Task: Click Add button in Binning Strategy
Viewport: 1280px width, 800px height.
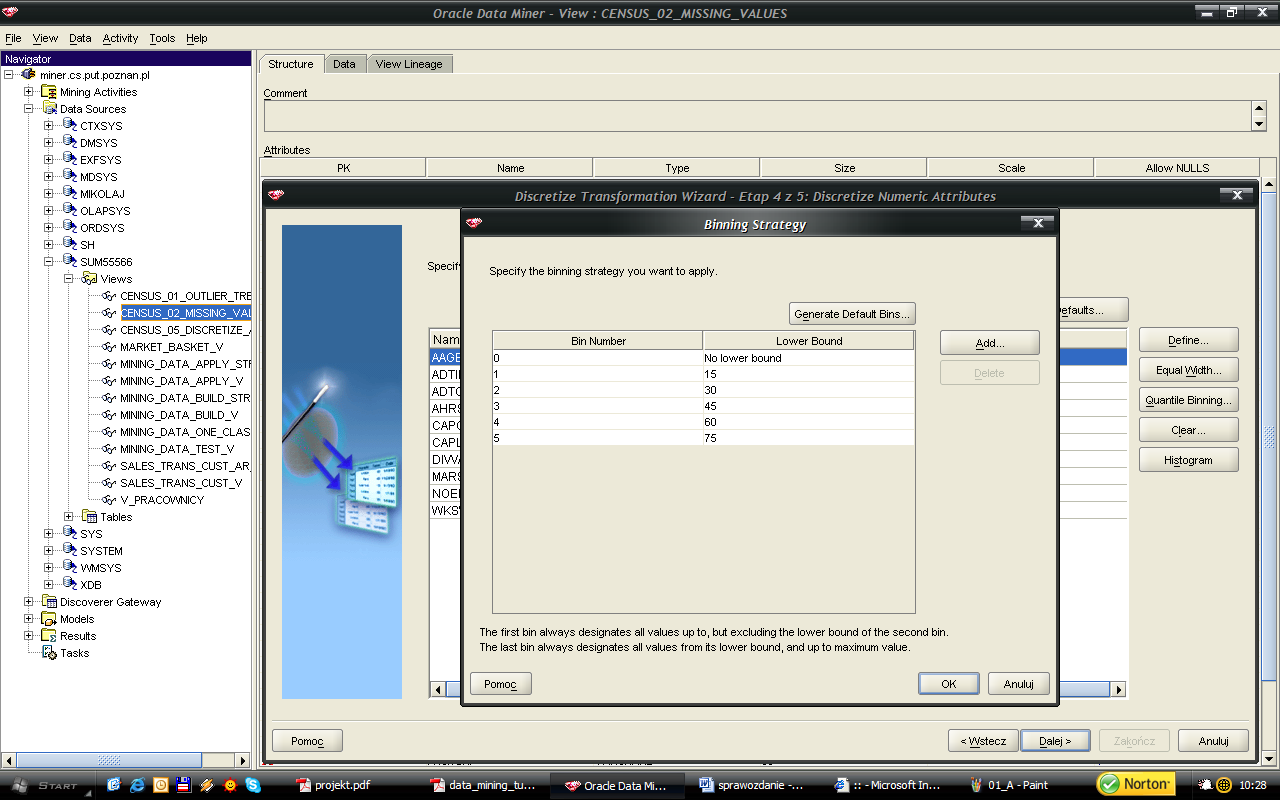Action: 989,343
